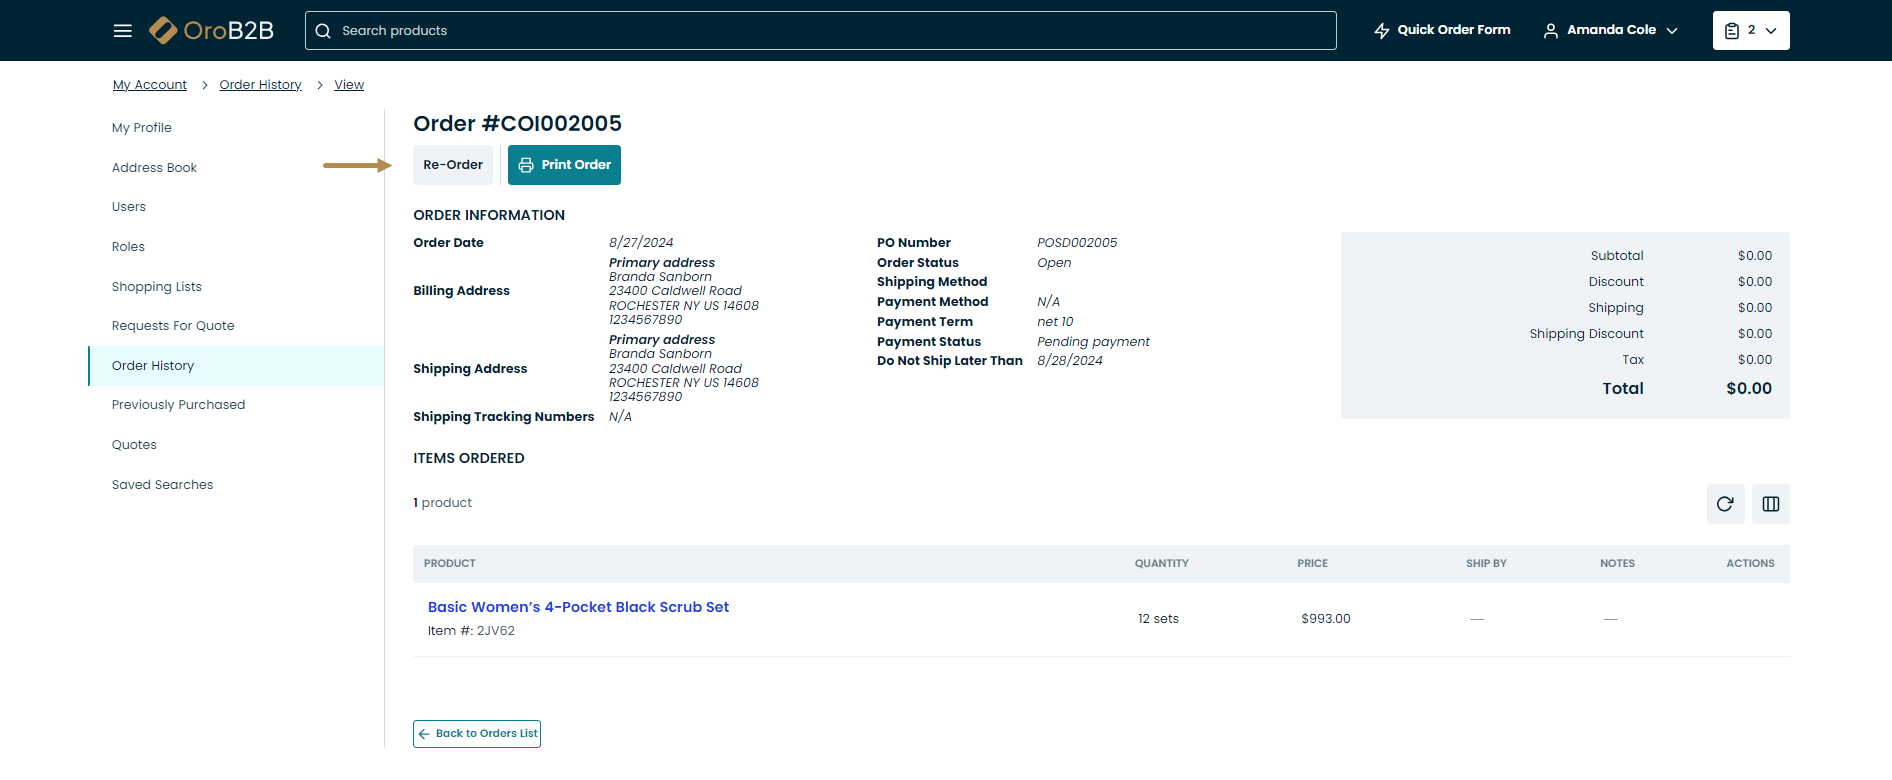Click the shopping list clipboard icon

[1732, 31]
